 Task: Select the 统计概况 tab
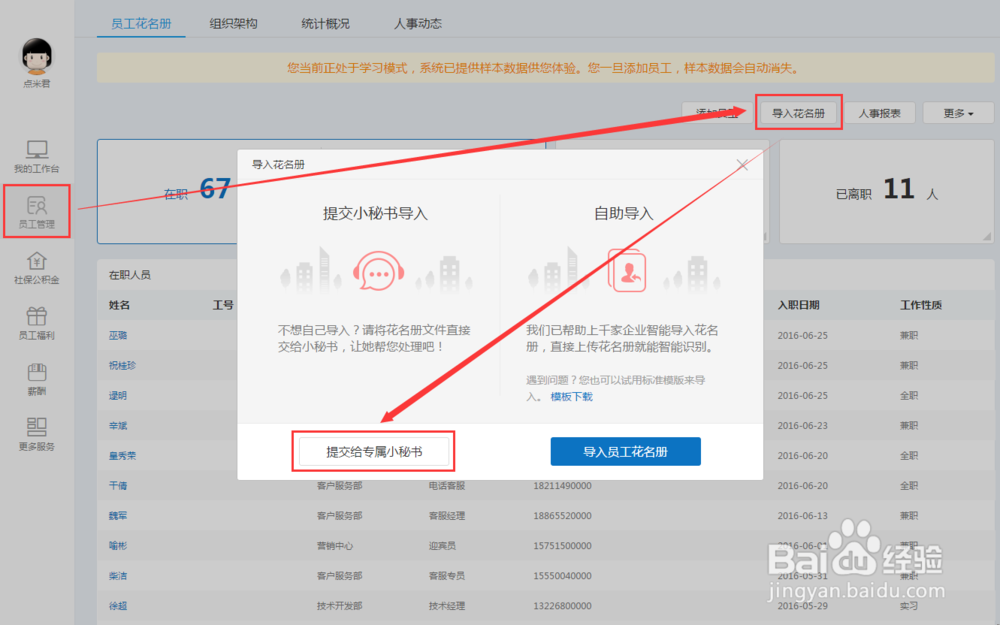[326, 23]
